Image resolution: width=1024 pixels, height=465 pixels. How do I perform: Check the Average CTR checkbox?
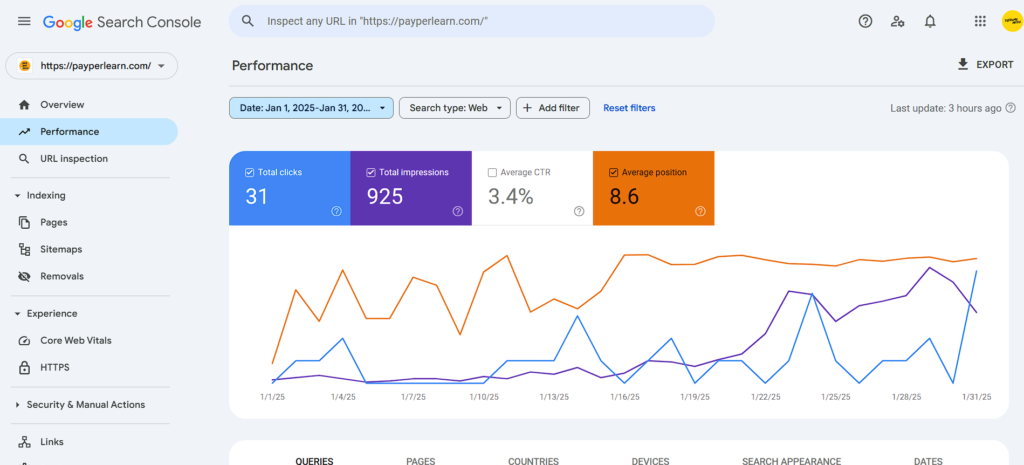(492, 172)
